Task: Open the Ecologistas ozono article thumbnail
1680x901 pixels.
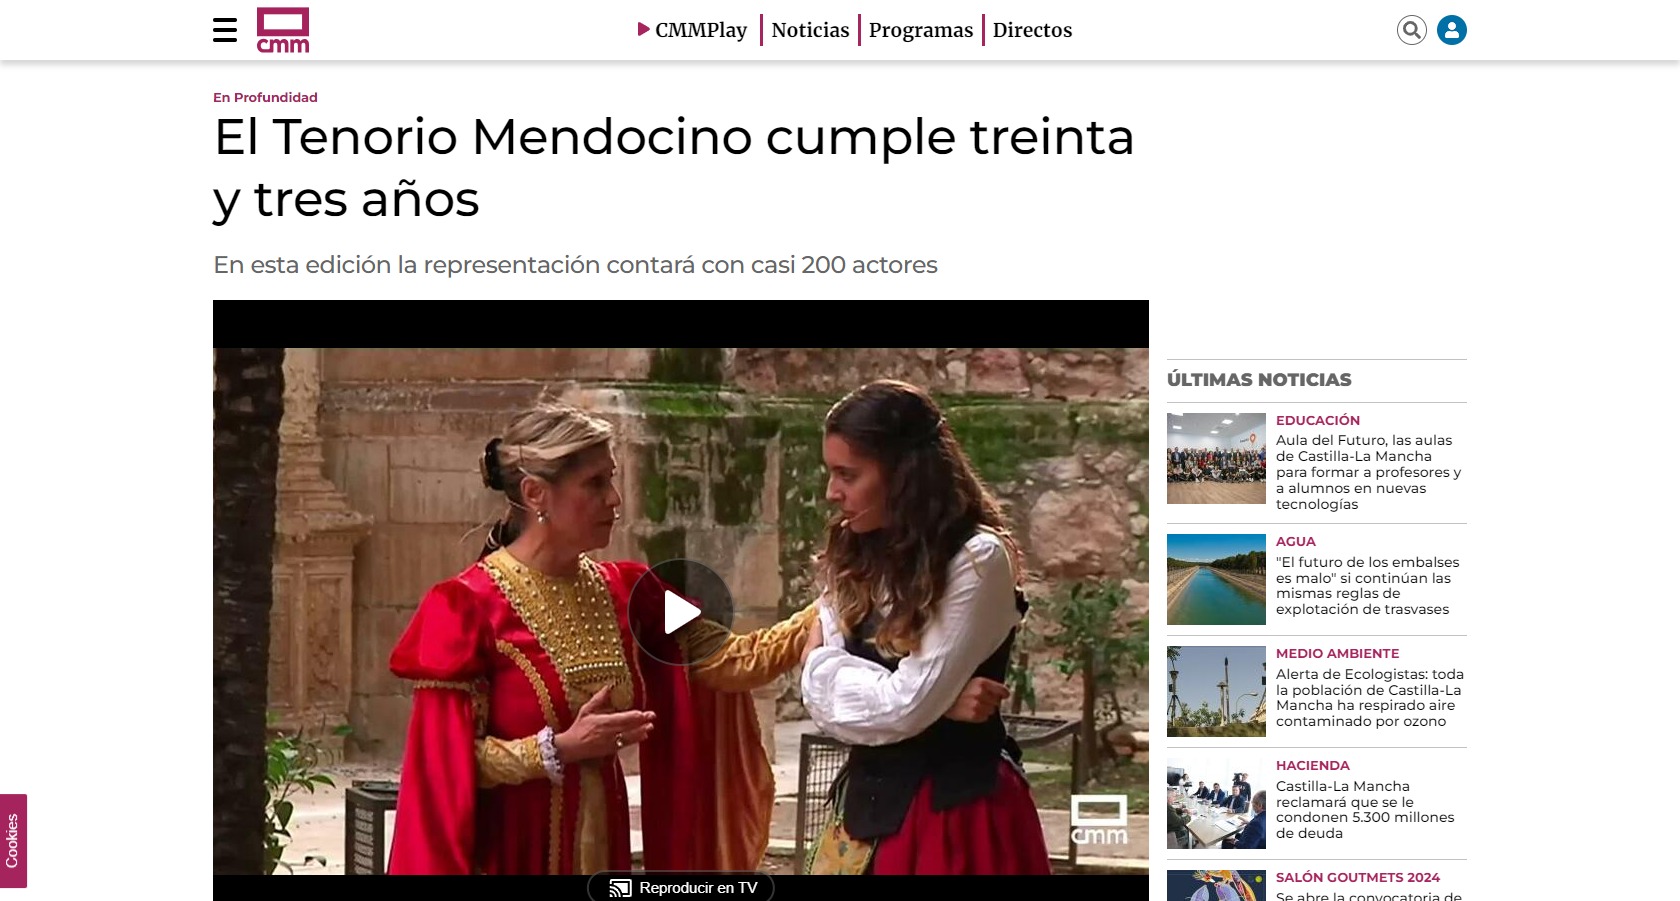Action: (x=1216, y=691)
